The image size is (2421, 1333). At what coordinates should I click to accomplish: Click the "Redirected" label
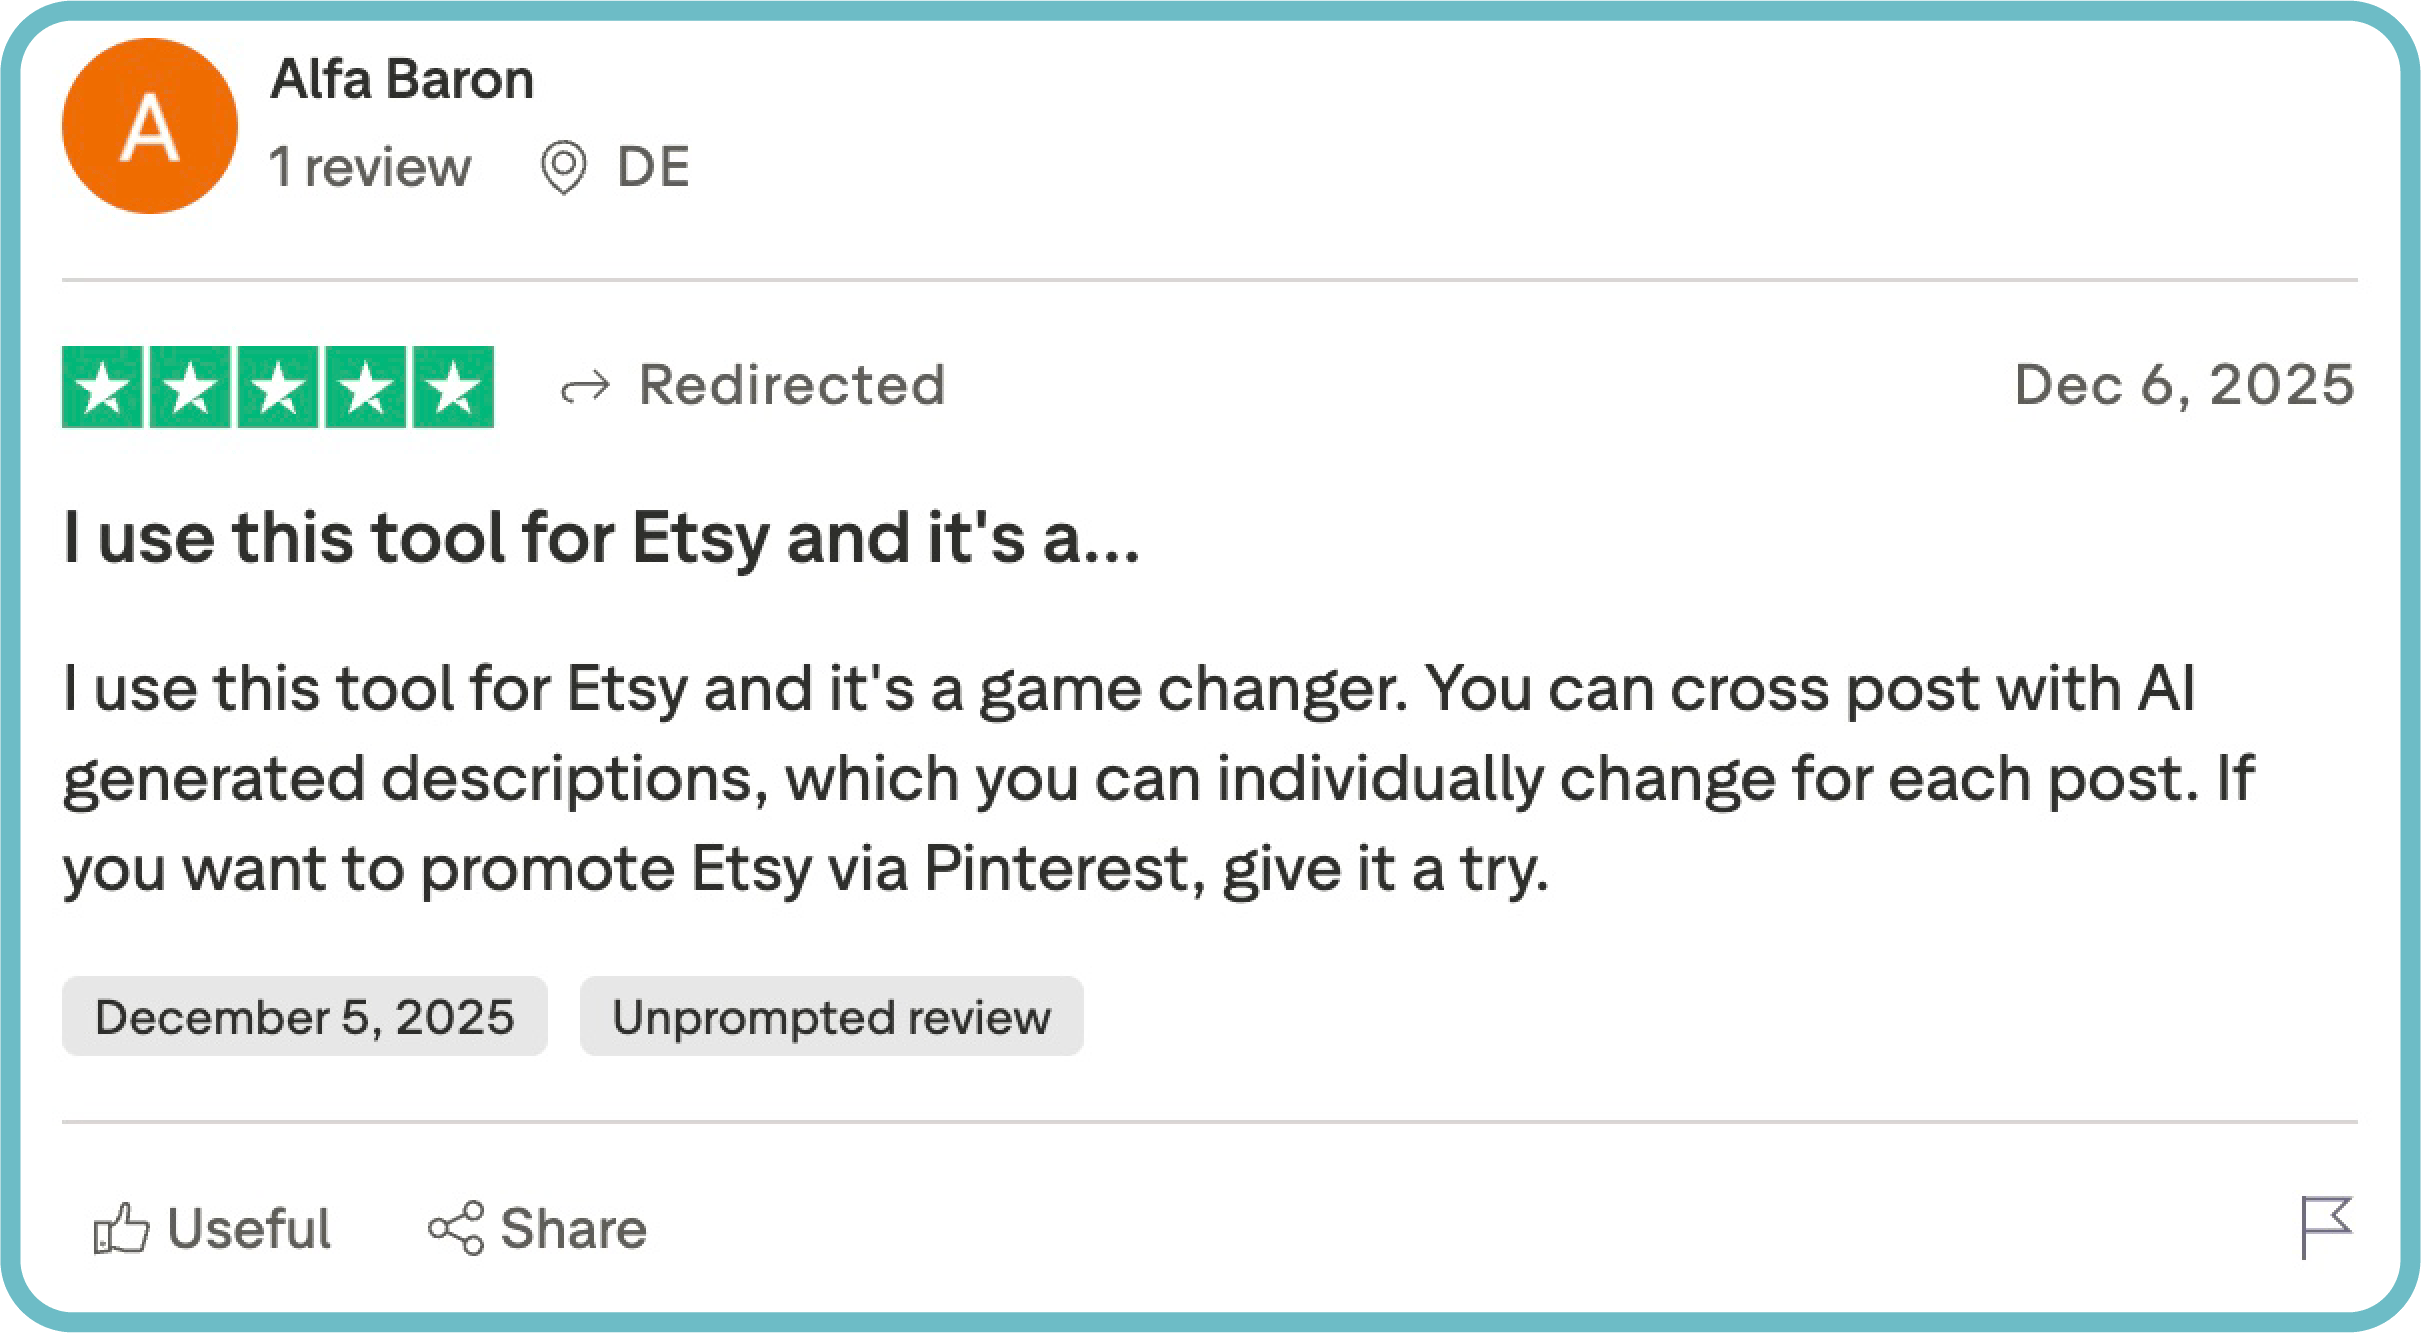coord(792,385)
